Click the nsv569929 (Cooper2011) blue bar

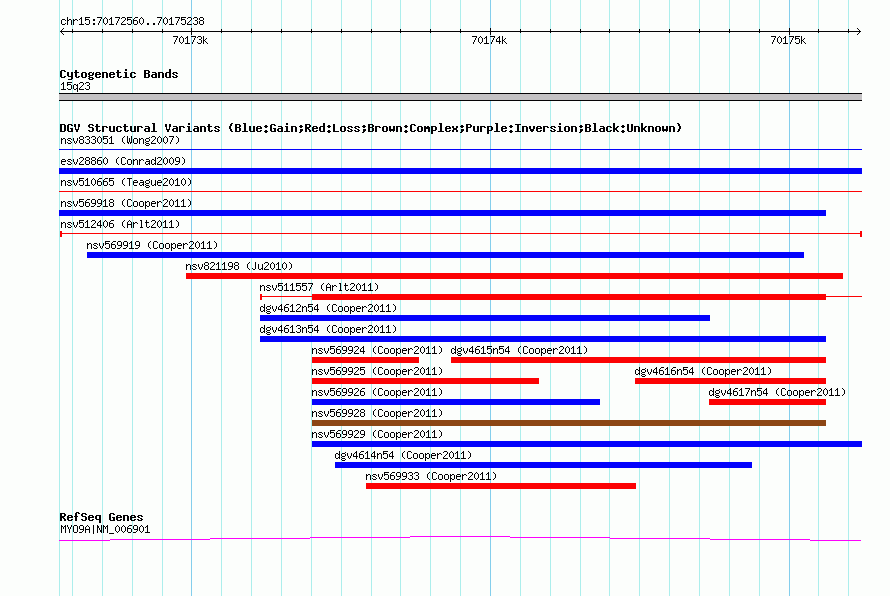click(x=587, y=444)
